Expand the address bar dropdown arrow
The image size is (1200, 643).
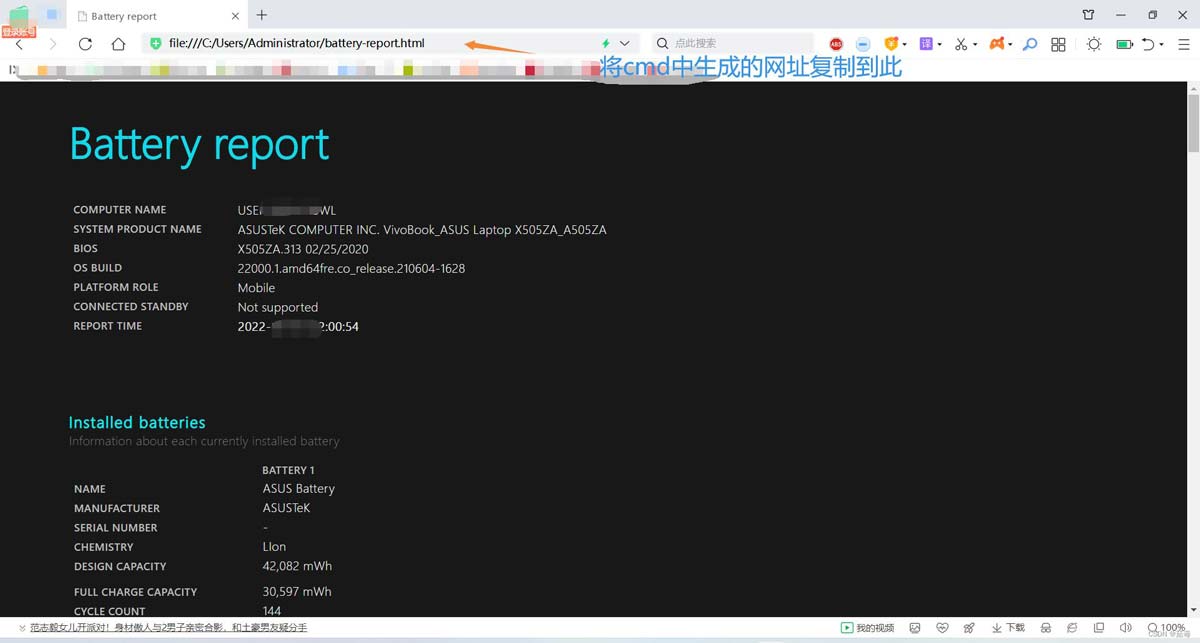(625, 44)
